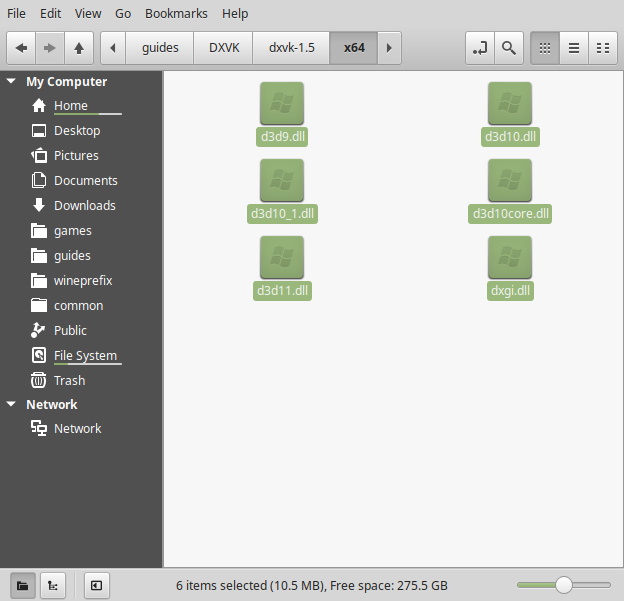This screenshot has width=624, height=601.
Task: Show places in the sidebar
Action: [23, 585]
